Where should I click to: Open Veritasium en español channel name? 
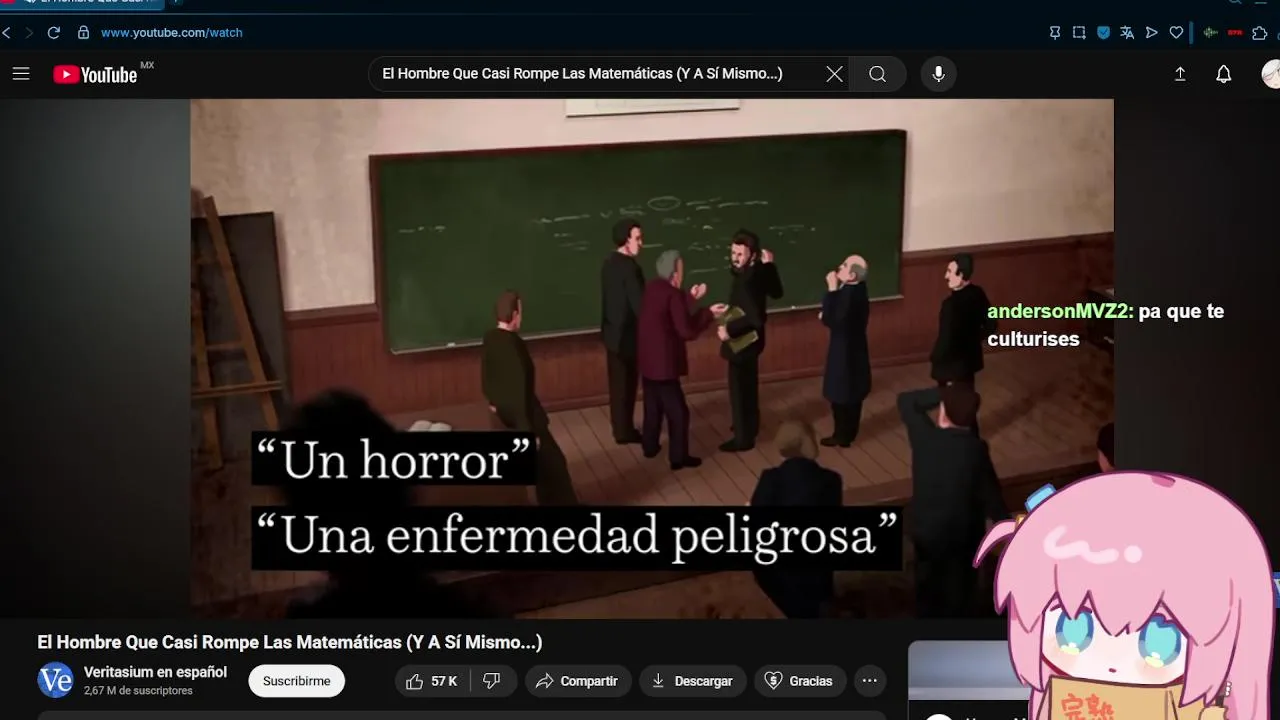pyautogui.click(x=155, y=672)
